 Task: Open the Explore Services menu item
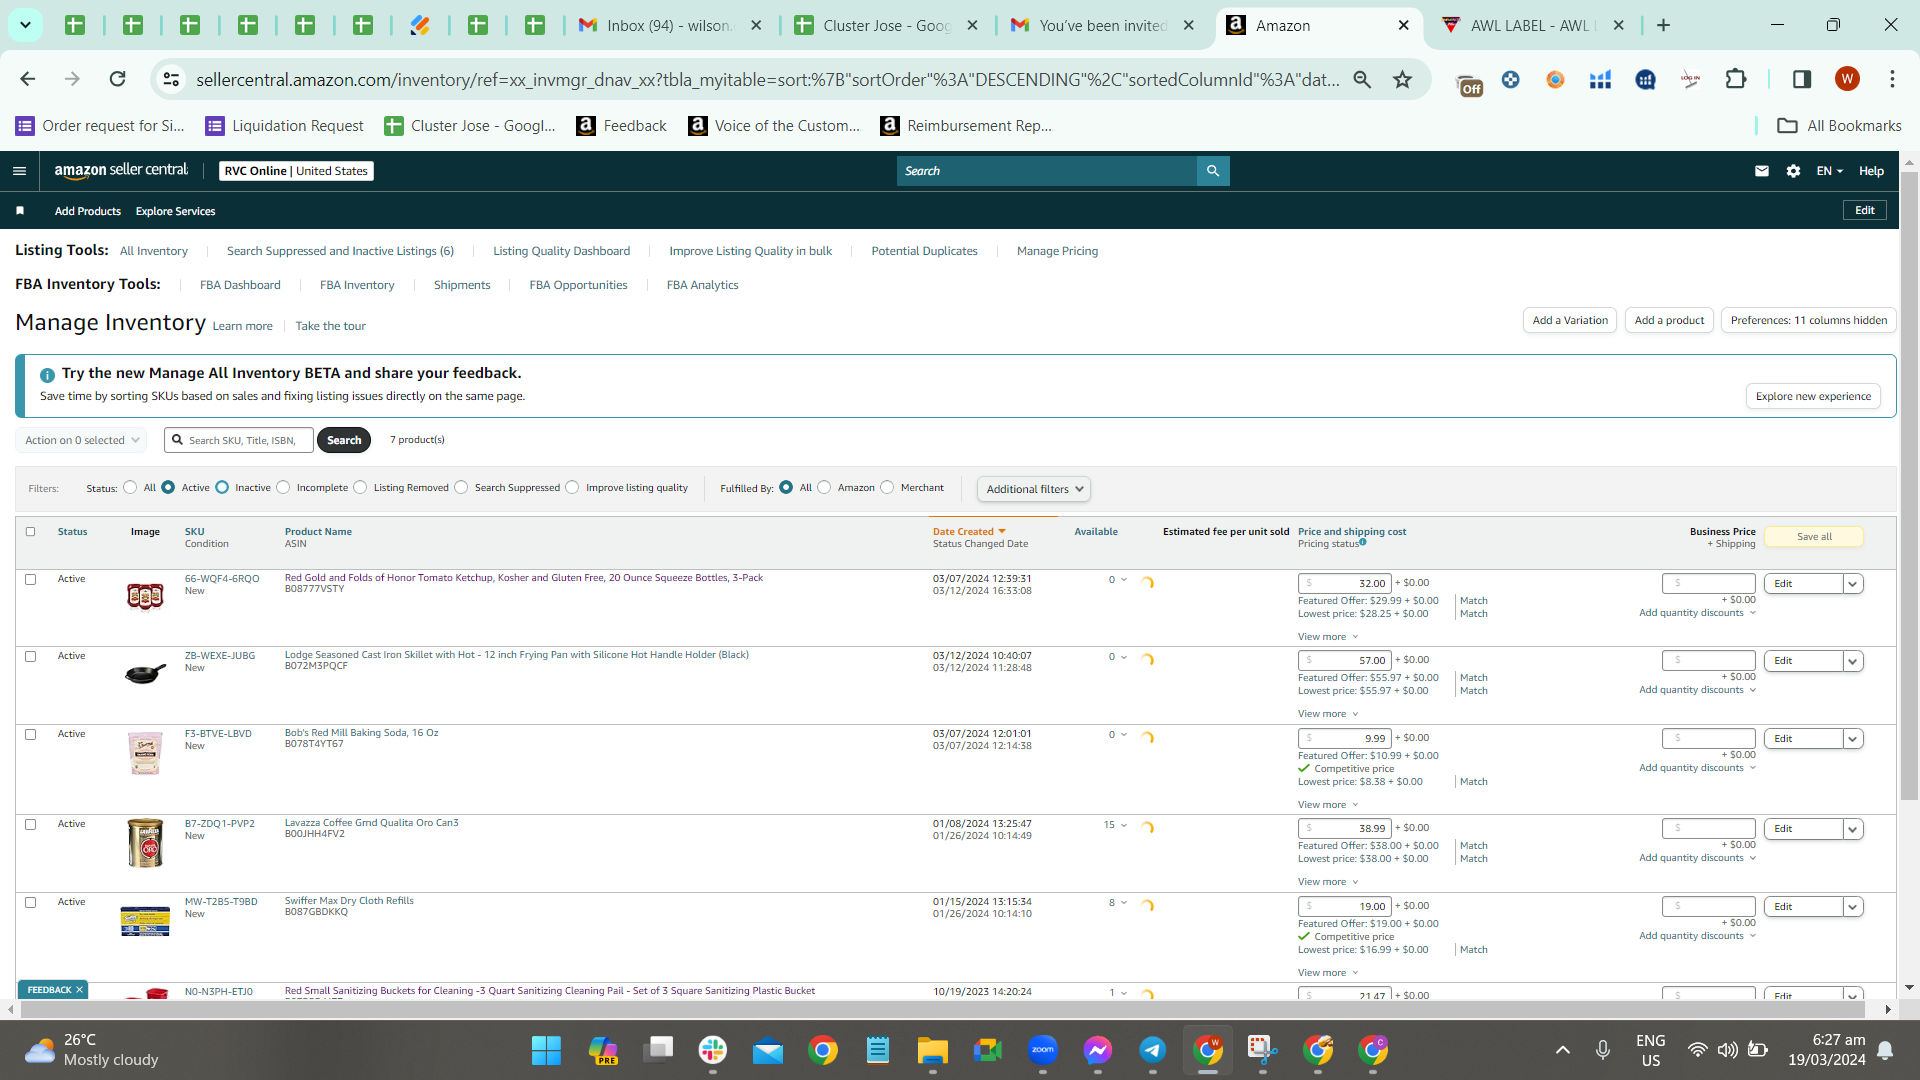click(176, 211)
